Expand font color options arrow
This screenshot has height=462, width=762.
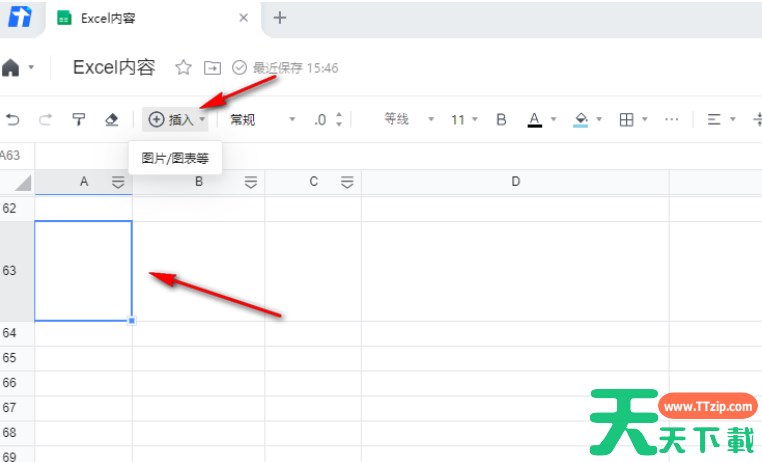(553, 119)
